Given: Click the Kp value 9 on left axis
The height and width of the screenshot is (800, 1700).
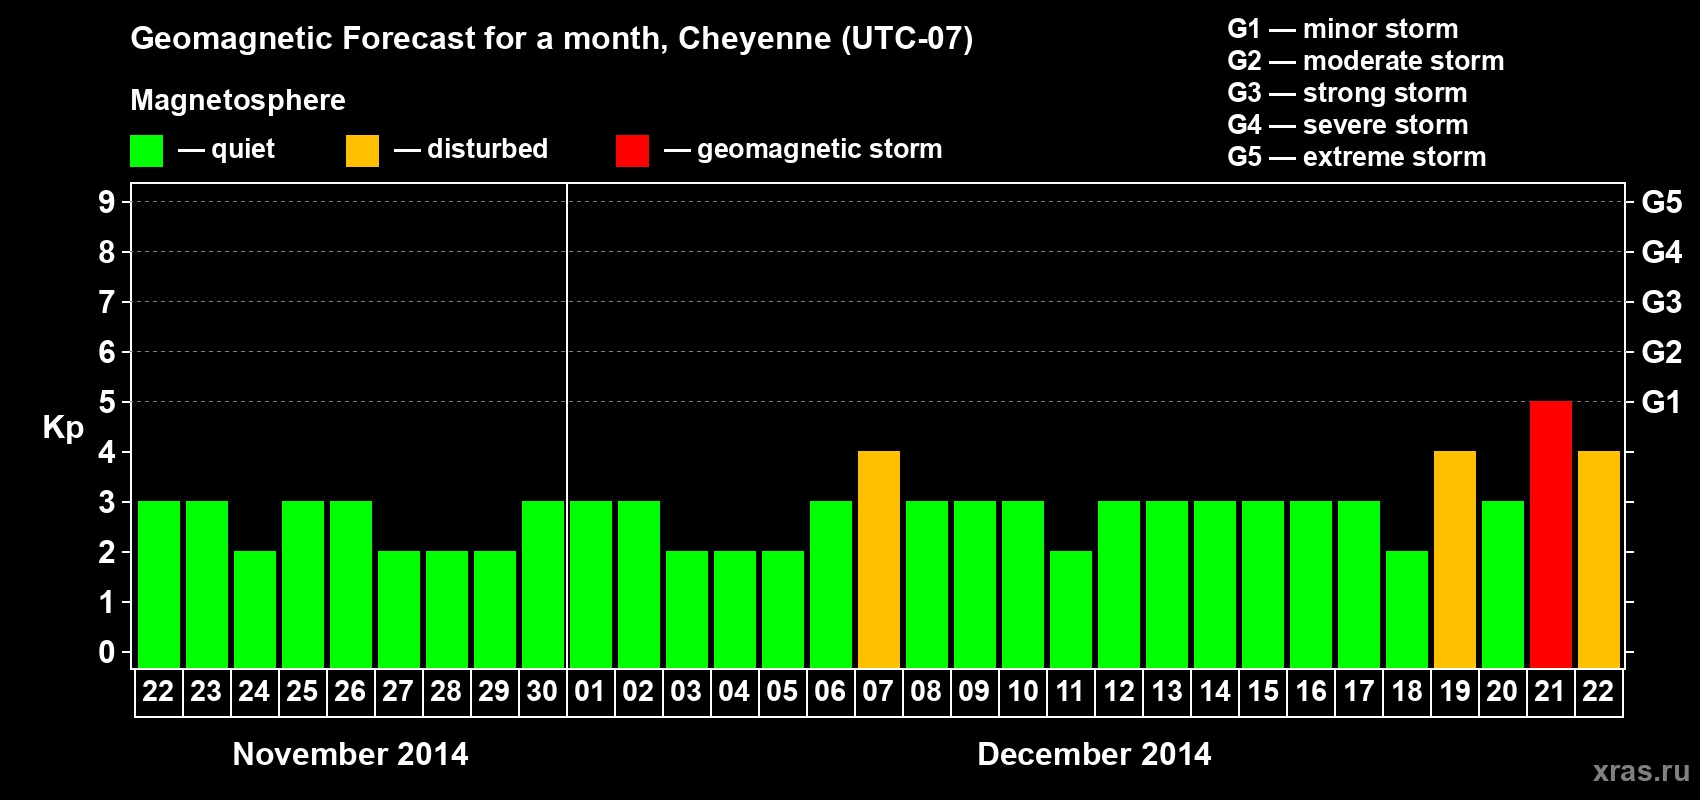Looking at the screenshot, I should [x=107, y=202].
